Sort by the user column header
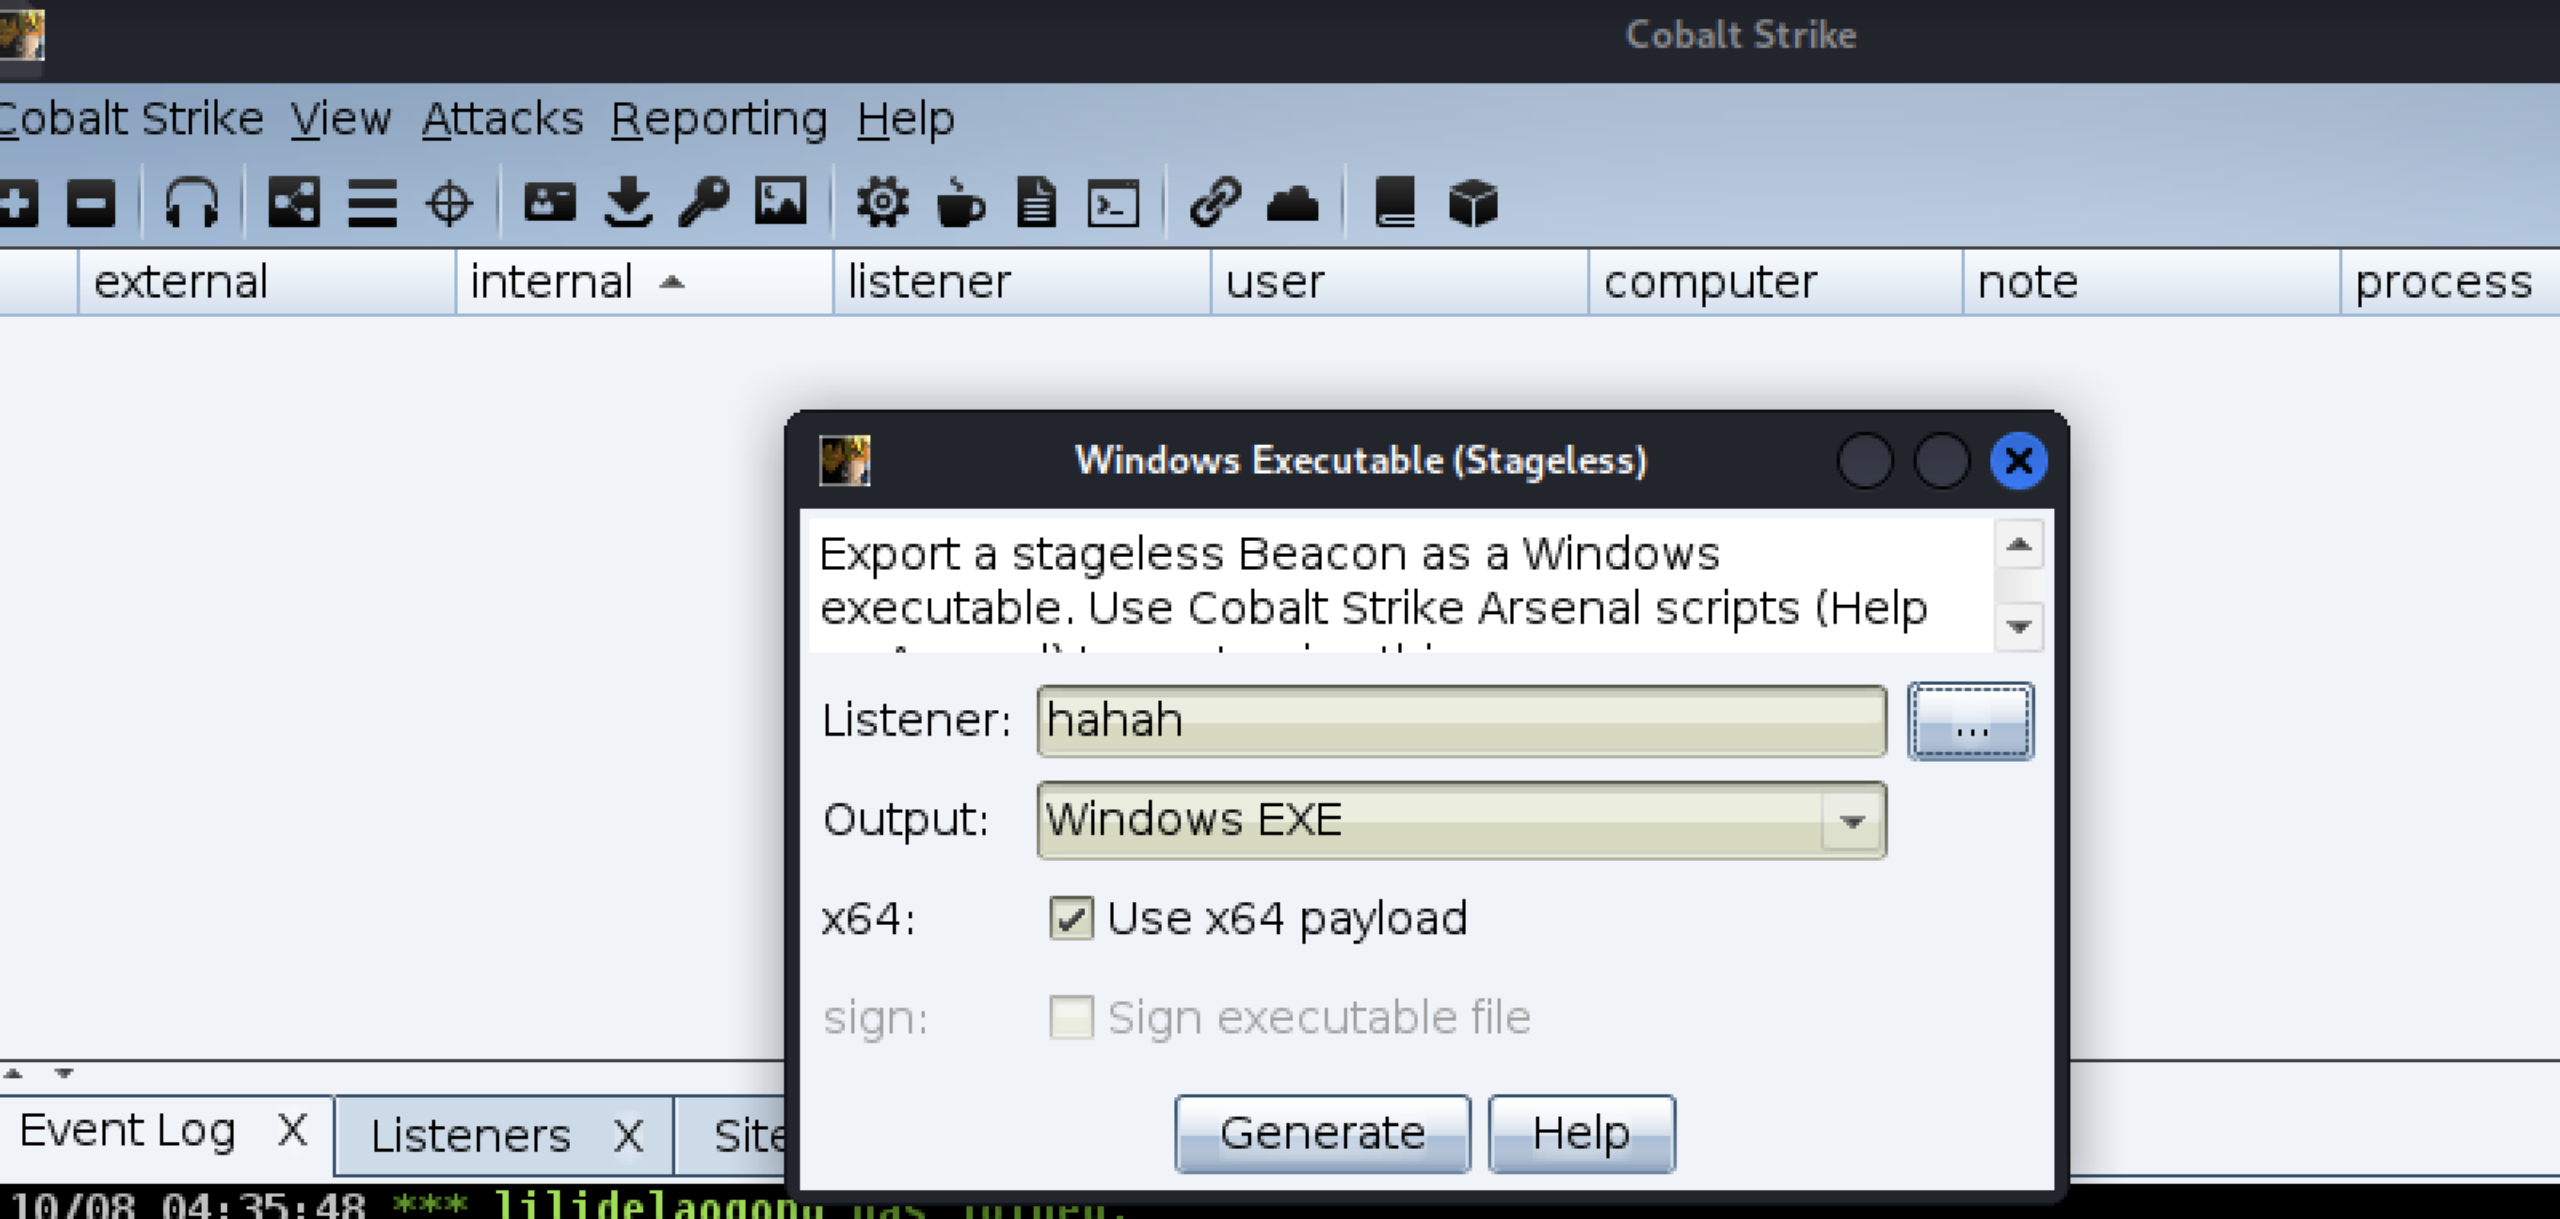 tap(1400, 282)
